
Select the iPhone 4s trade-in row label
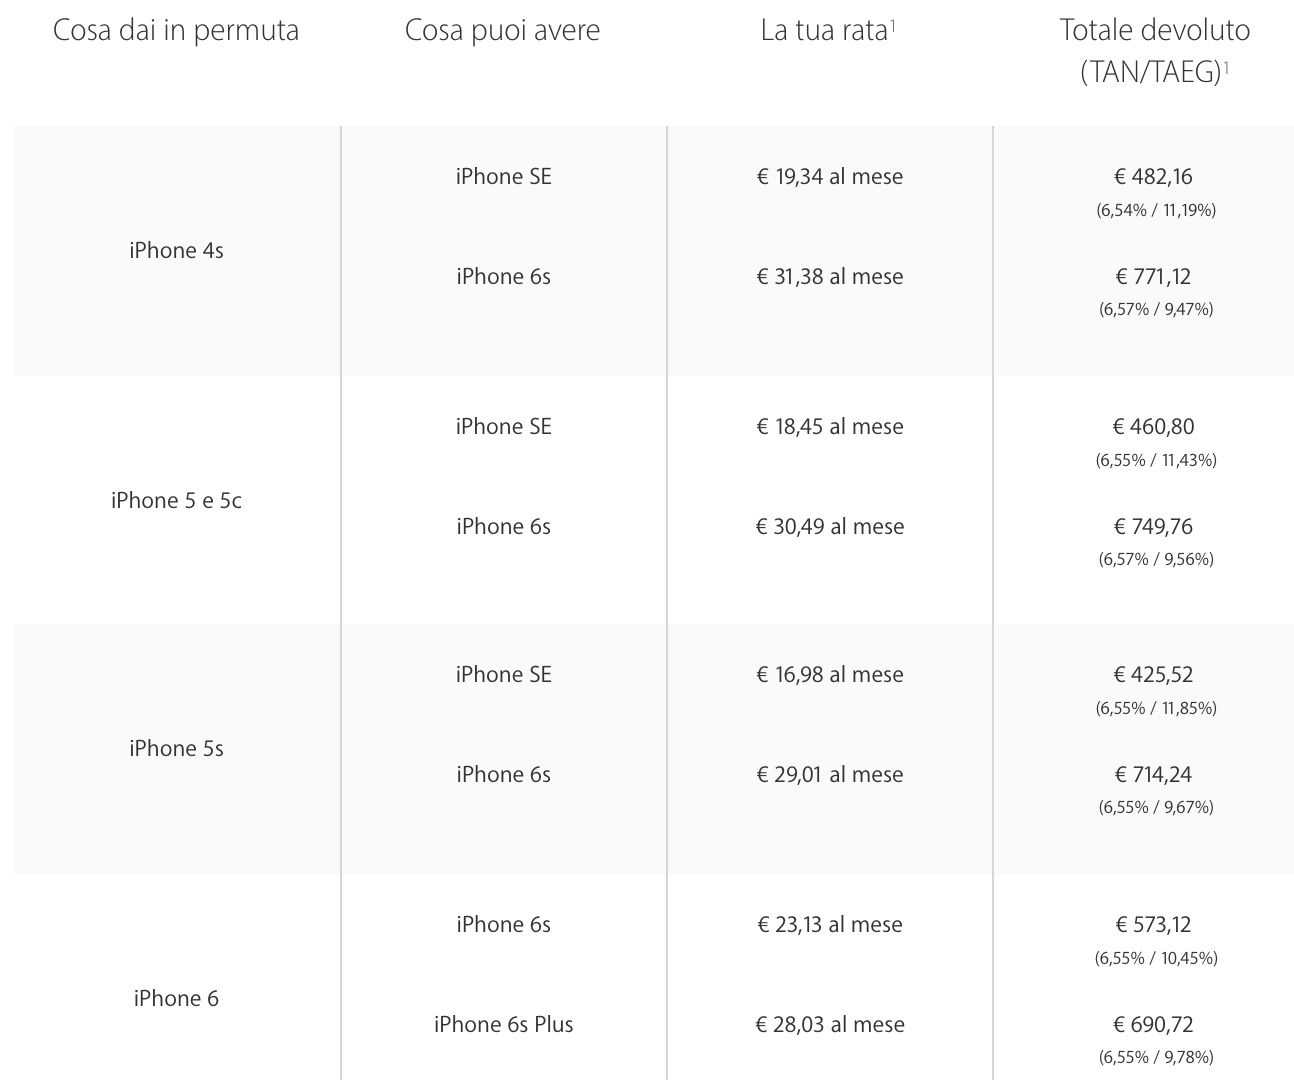(x=176, y=250)
